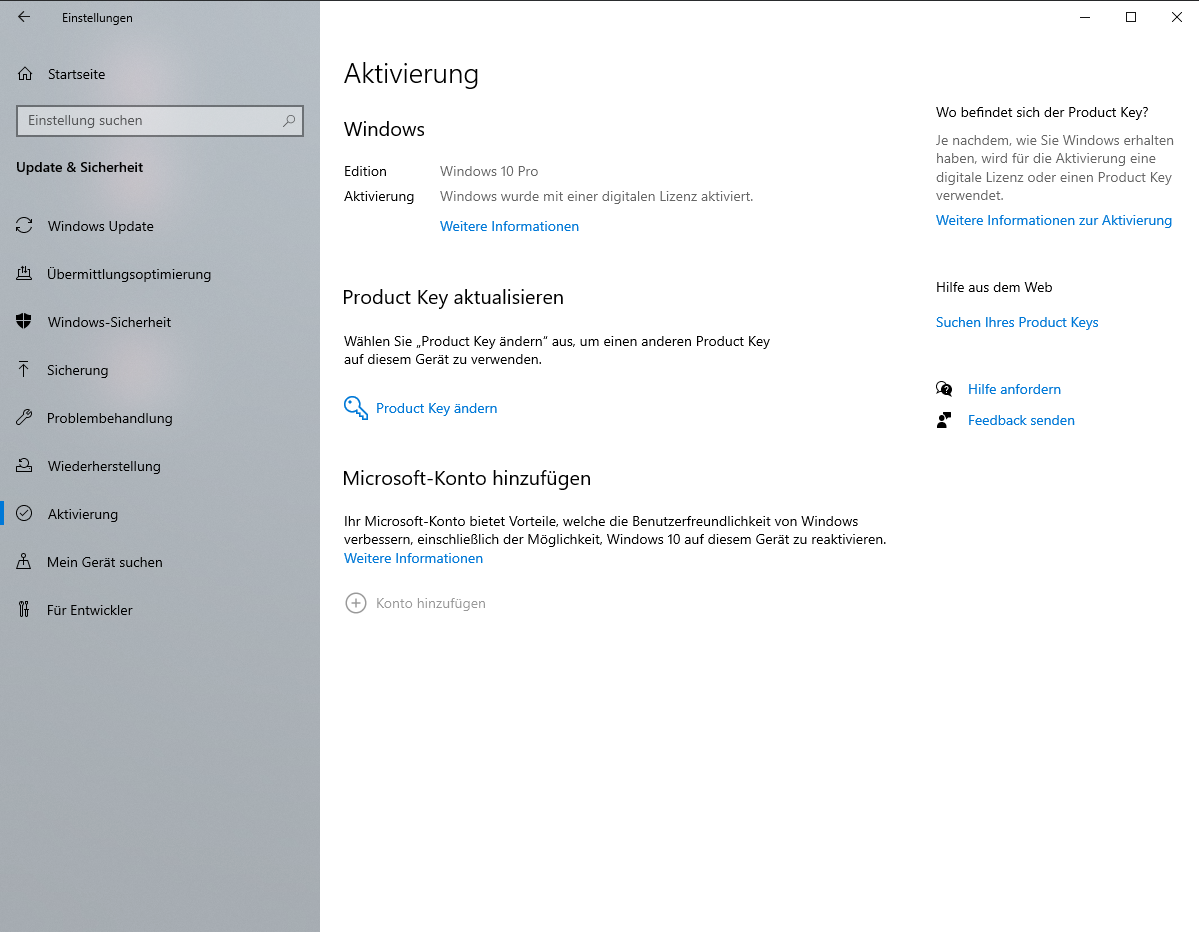Image resolution: width=1199 pixels, height=932 pixels.
Task: Click the plus icon beside Konto hinzufügen
Action: pos(355,603)
